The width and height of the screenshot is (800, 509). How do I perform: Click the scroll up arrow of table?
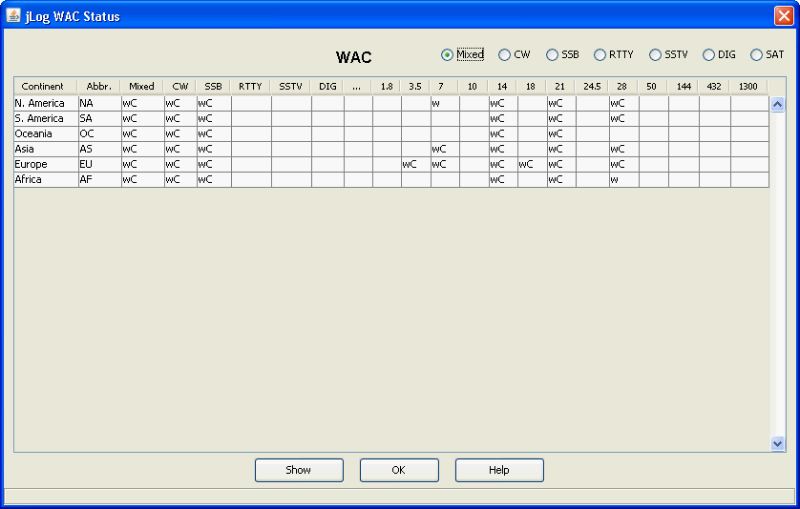click(778, 103)
